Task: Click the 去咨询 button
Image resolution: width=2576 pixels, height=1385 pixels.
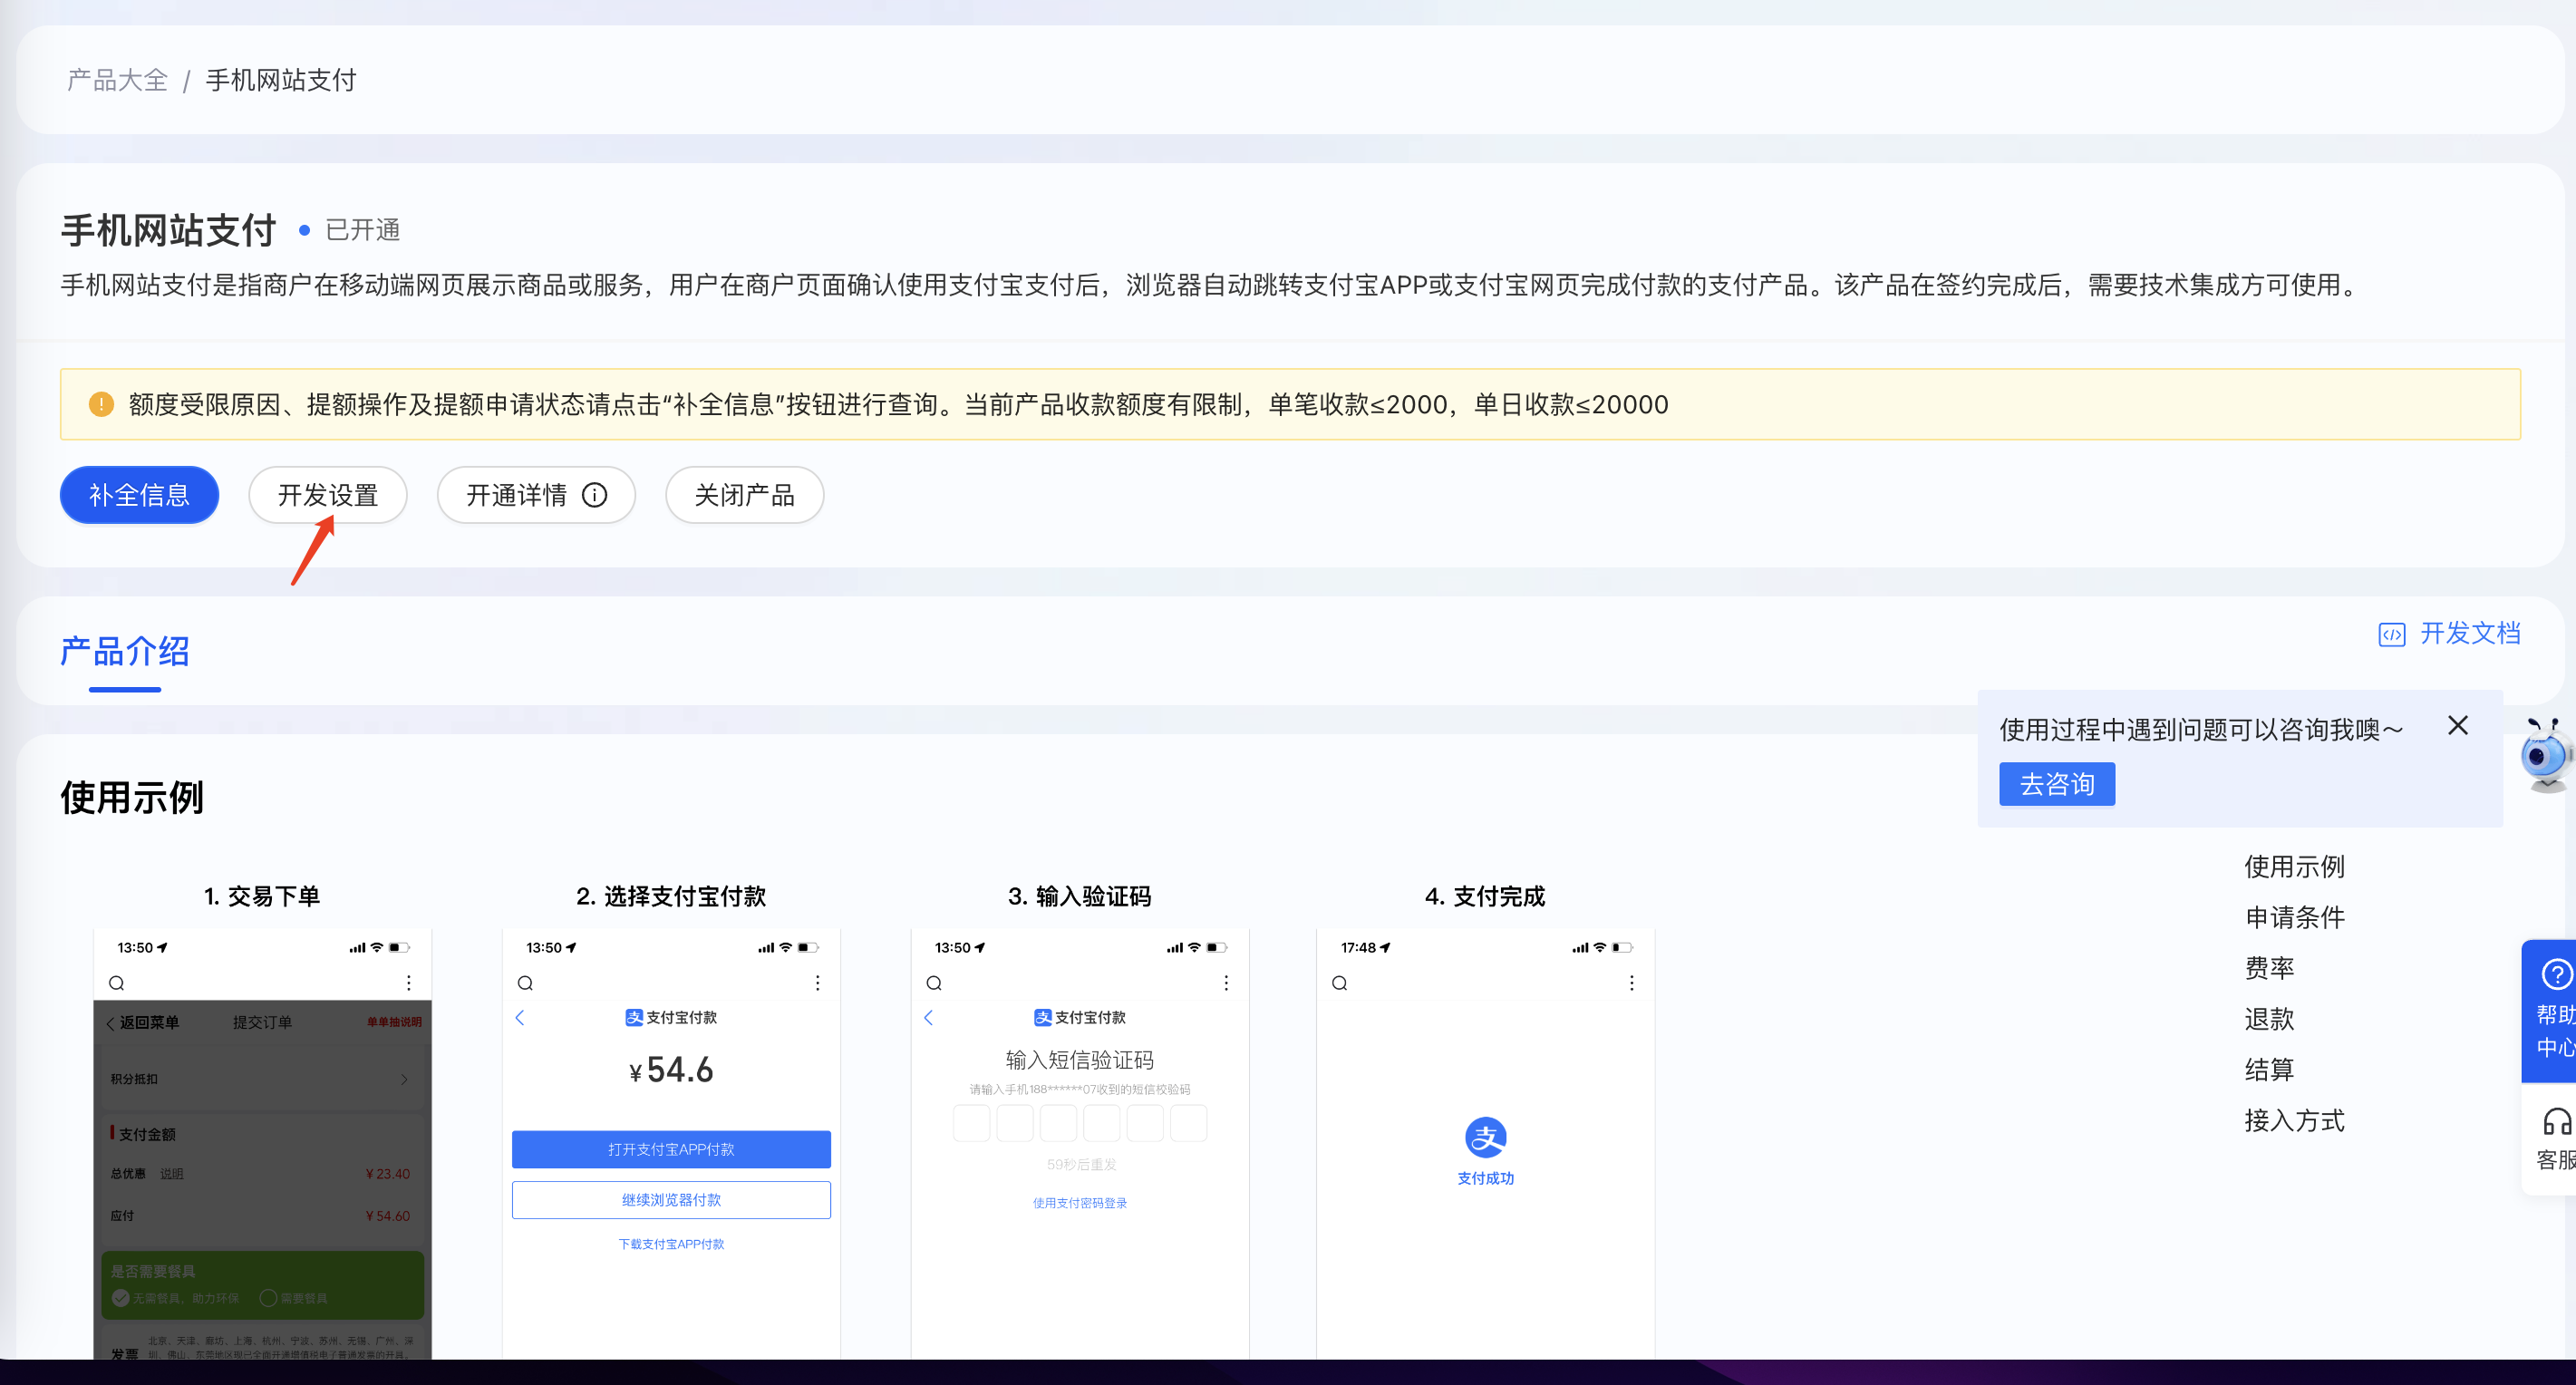Action: [x=2057, y=784]
